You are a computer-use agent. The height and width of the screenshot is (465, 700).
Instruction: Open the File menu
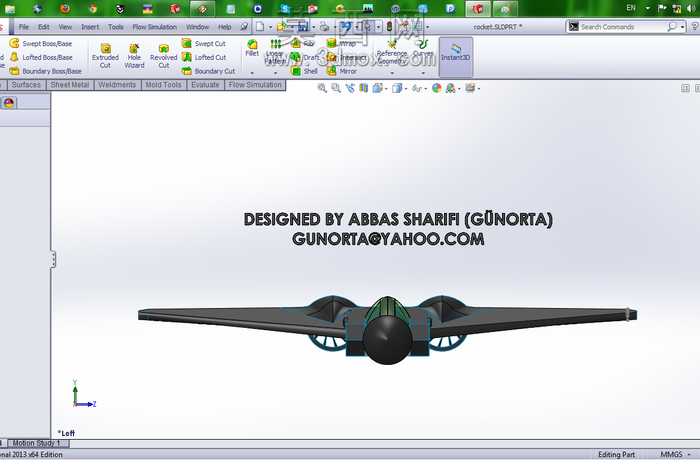[24, 27]
